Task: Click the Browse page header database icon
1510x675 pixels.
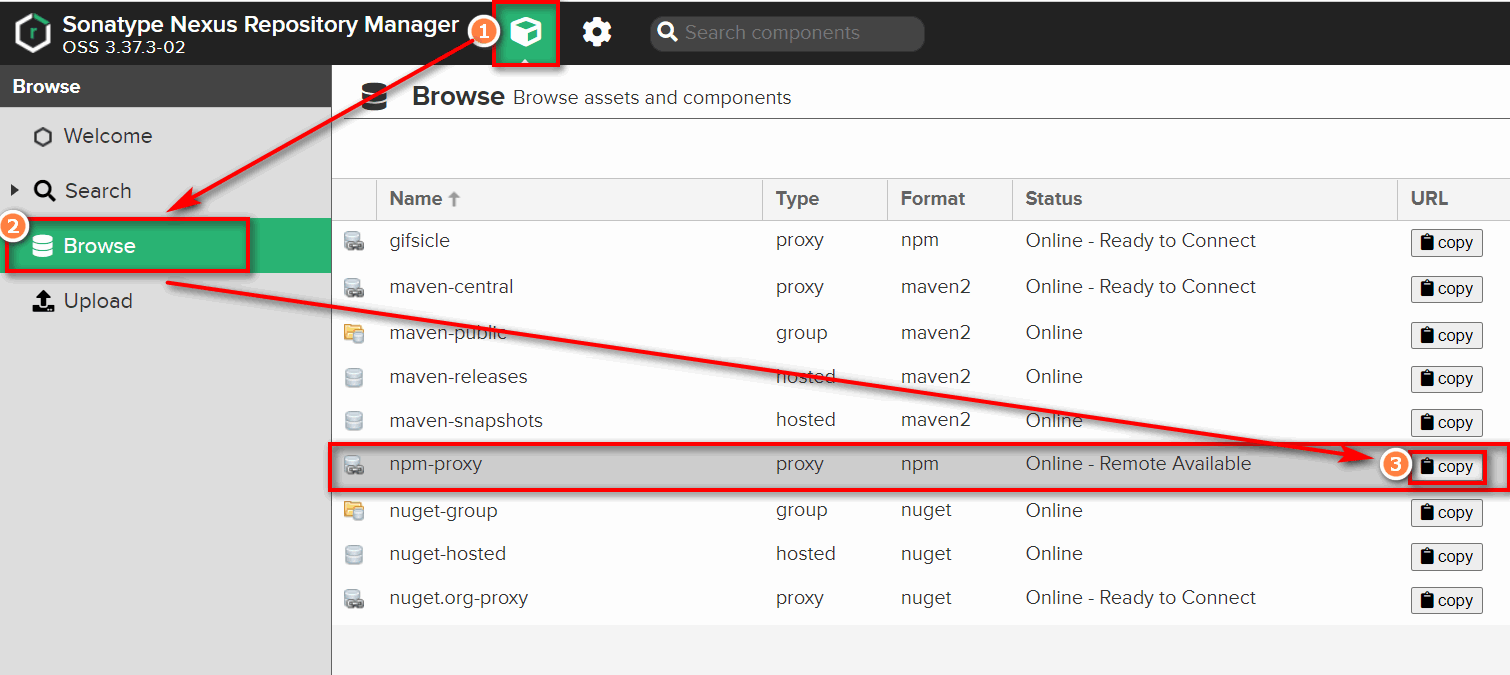Action: click(375, 97)
